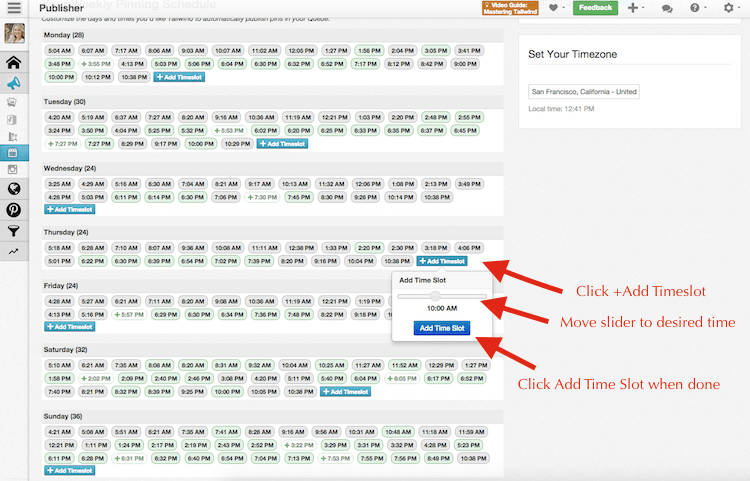Image resolution: width=750 pixels, height=481 pixels.
Task: Select Monday 10:38 PM timeslot
Action: 134,77
